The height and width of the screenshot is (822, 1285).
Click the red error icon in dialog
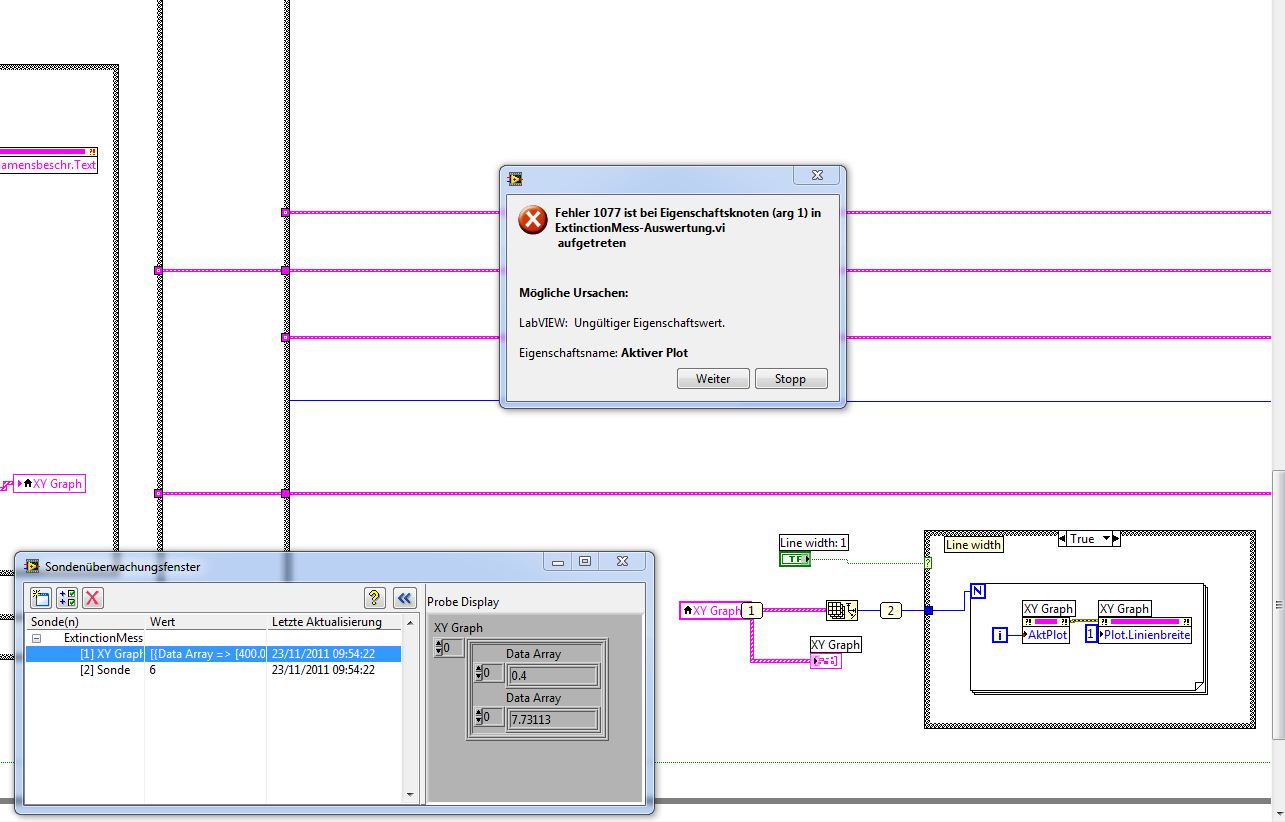[533, 220]
